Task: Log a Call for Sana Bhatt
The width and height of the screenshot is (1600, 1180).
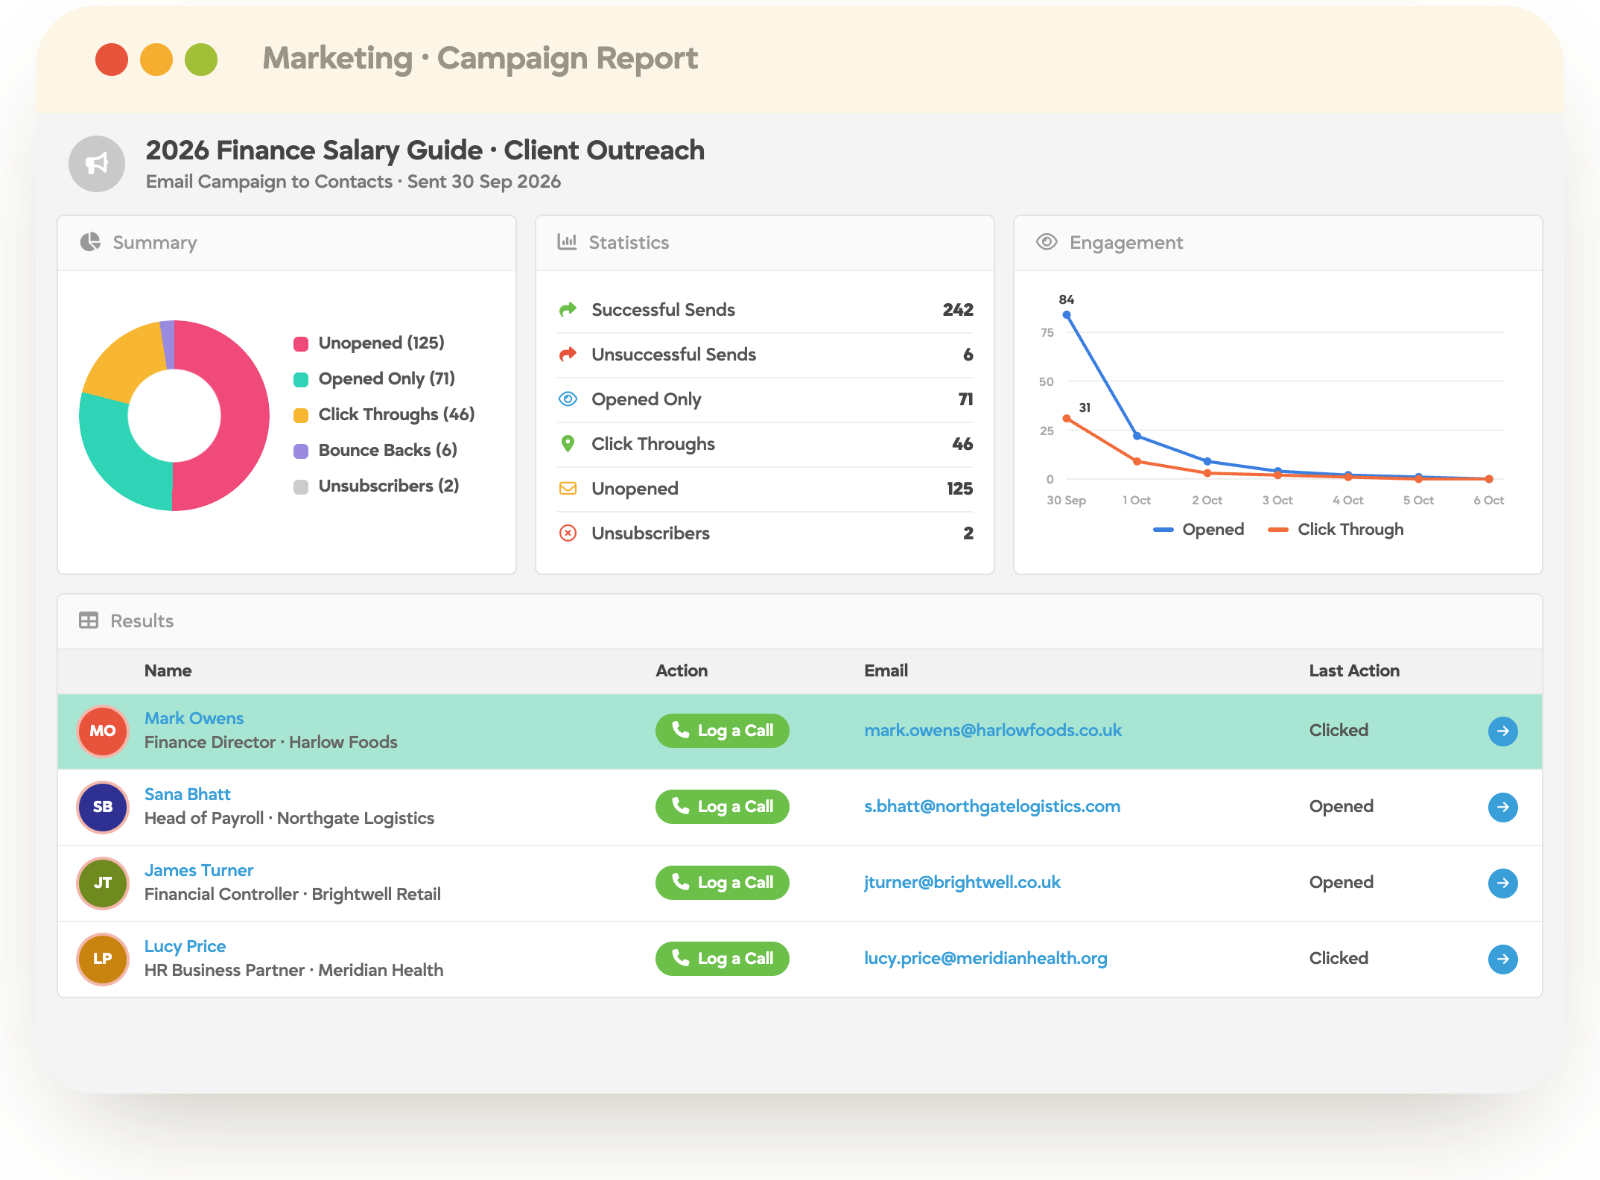Action: (x=722, y=807)
